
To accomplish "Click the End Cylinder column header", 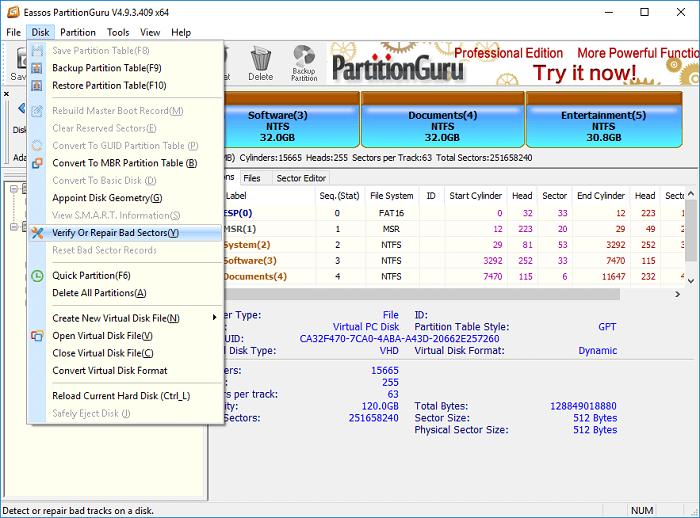I will point(601,196).
